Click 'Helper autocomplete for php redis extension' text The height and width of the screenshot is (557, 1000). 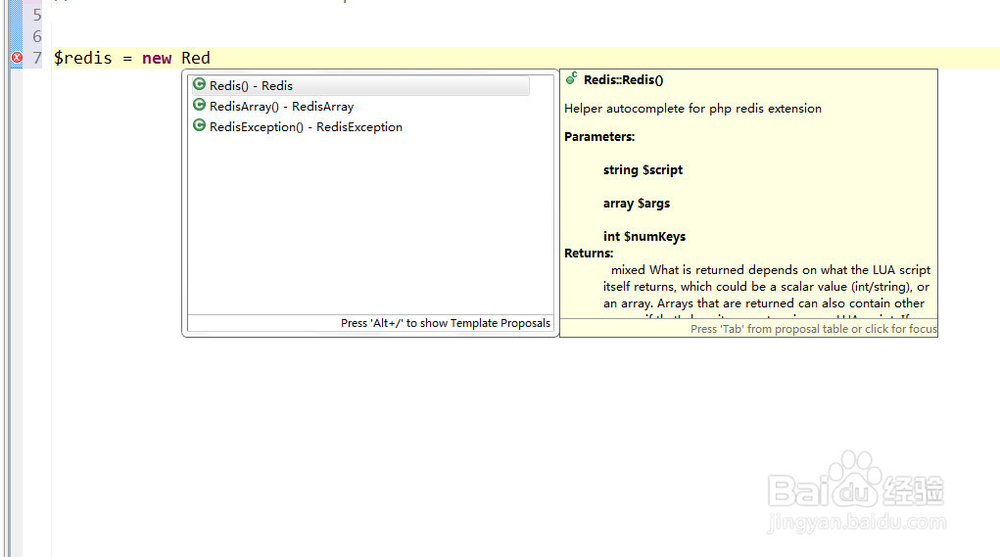click(x=693, y=108)
